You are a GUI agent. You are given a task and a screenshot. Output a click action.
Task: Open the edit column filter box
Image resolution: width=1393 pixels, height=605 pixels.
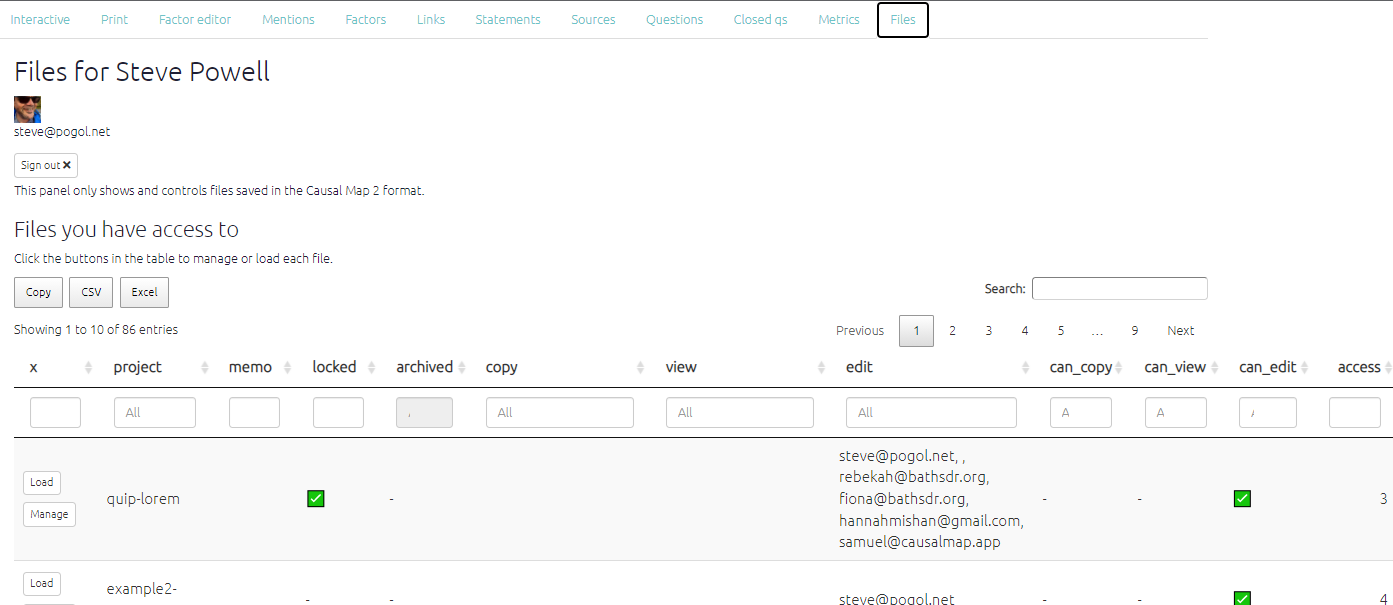click(x=931, y=412)
